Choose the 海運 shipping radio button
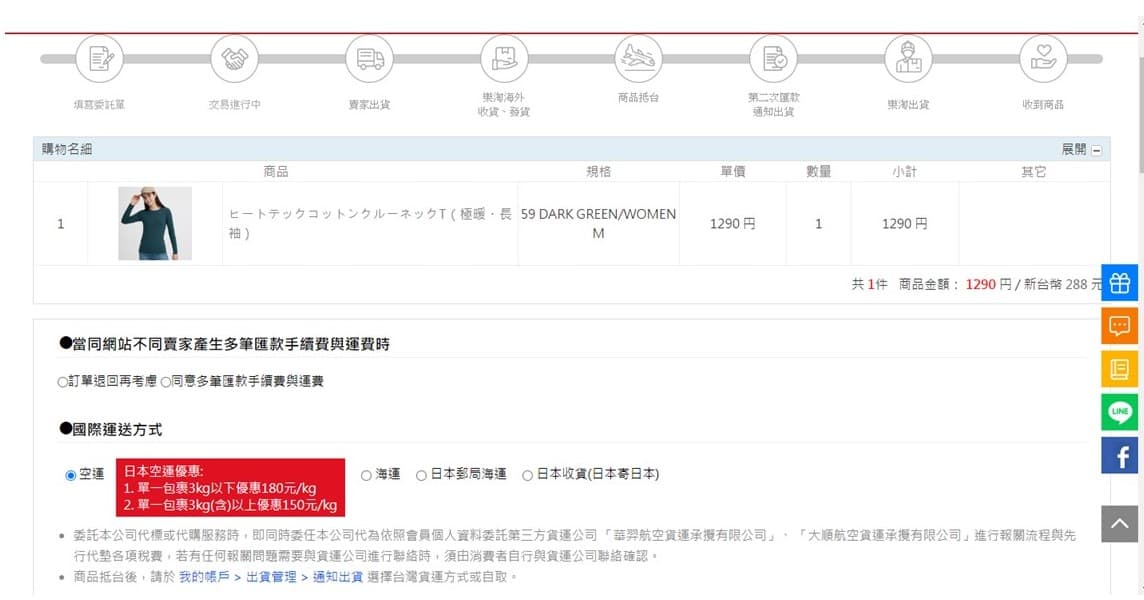Image resolution: width=1144 pixels, height=600 pixels. pos(366,475)
